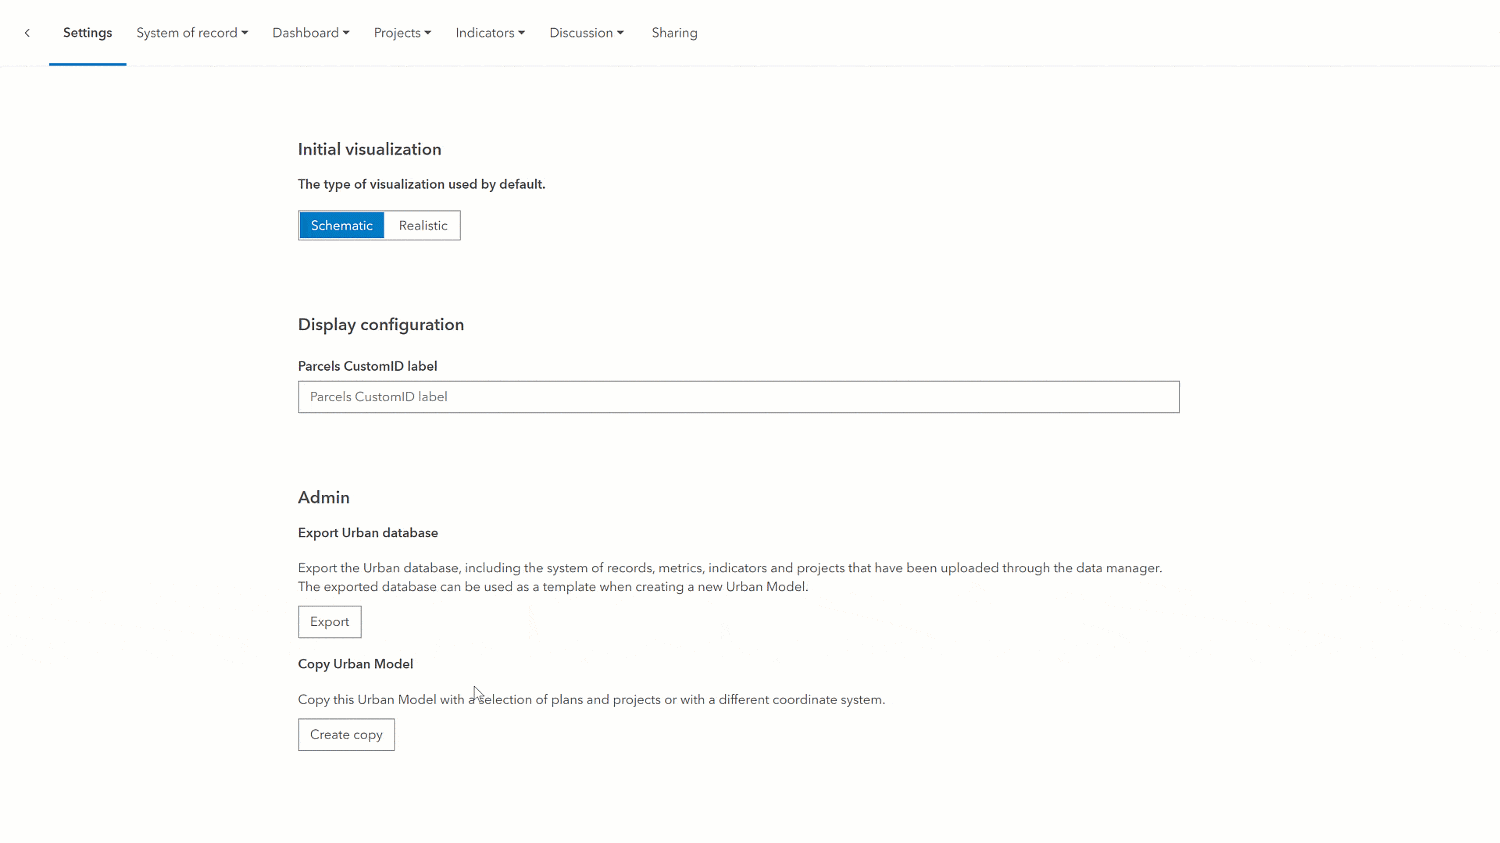Click the text 'The type of visualization used by default.'
Image resolution: width=1500 pixels, height=843 pixels.
(422, 184)
